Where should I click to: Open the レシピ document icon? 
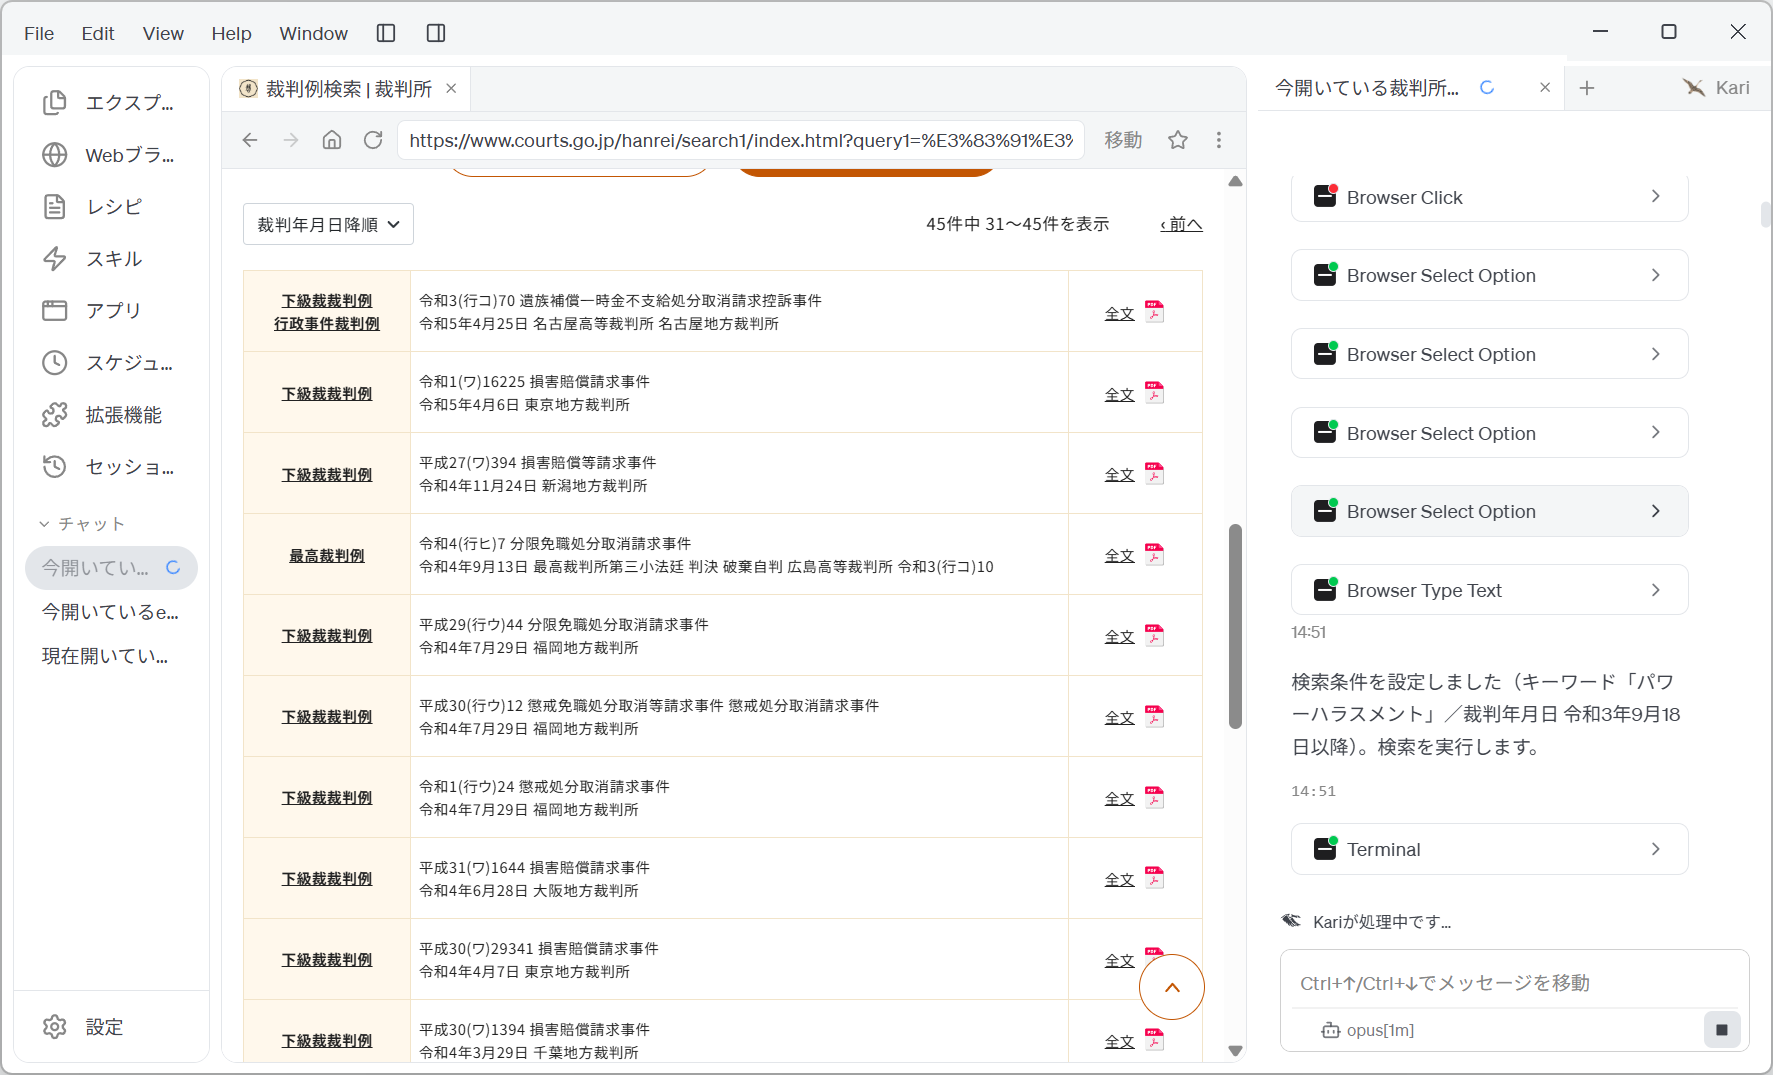pos(54,207)
